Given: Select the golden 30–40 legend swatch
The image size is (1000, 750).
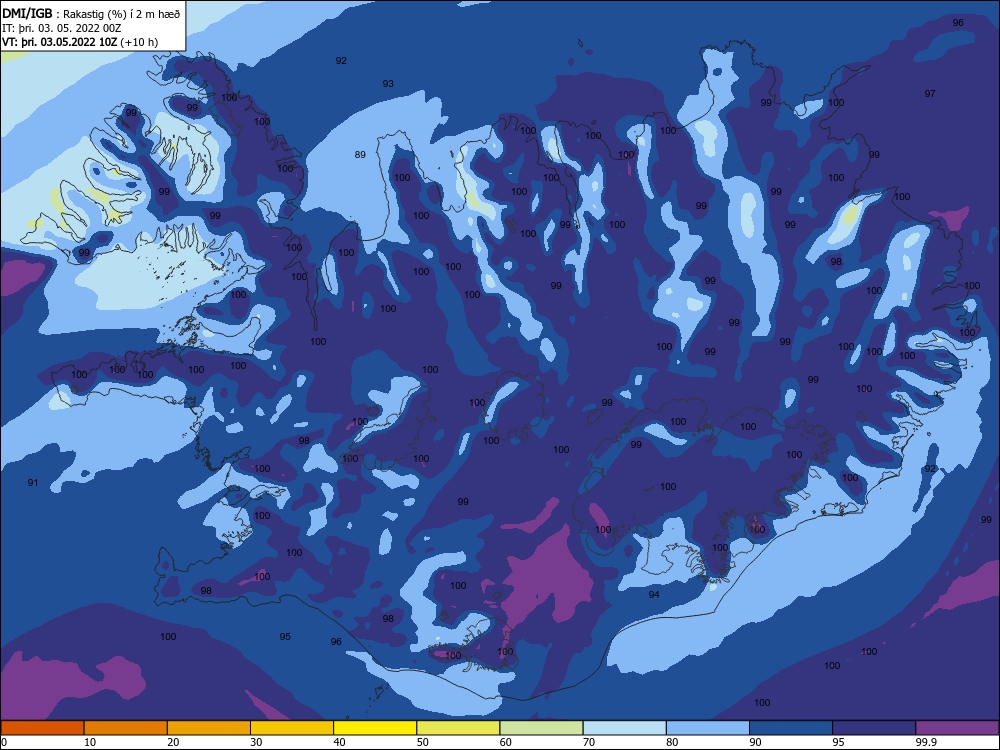Looking at the screenshot, I should coord(292,728).
